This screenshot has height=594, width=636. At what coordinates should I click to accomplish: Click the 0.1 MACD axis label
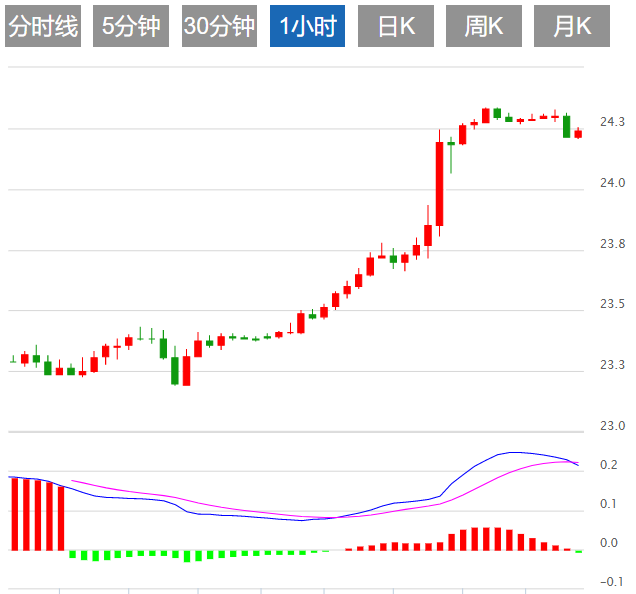click(x=608, y=504)
